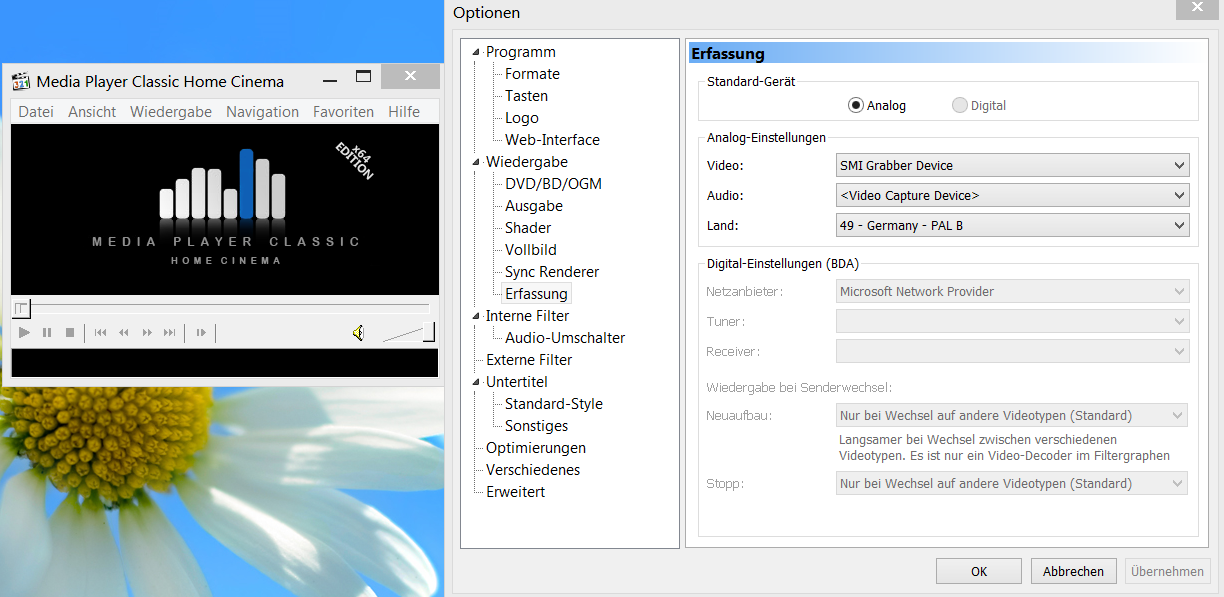Confirm the options with the OK button

979,571
